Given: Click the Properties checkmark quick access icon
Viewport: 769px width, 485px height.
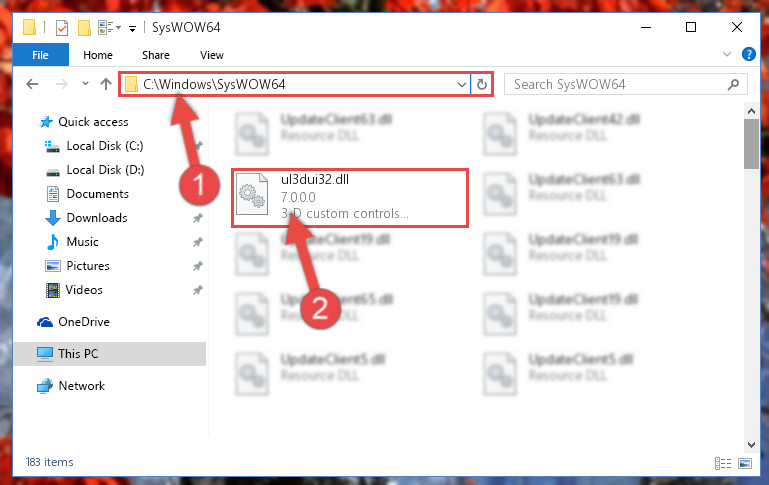Looking at the screenshot, I should 62,27.
